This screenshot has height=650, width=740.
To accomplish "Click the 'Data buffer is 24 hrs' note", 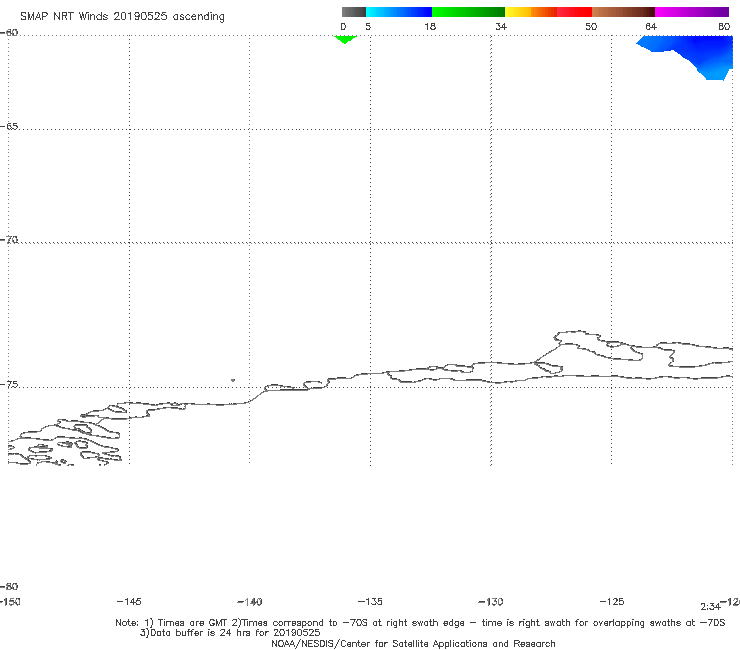I will point(230,633).
